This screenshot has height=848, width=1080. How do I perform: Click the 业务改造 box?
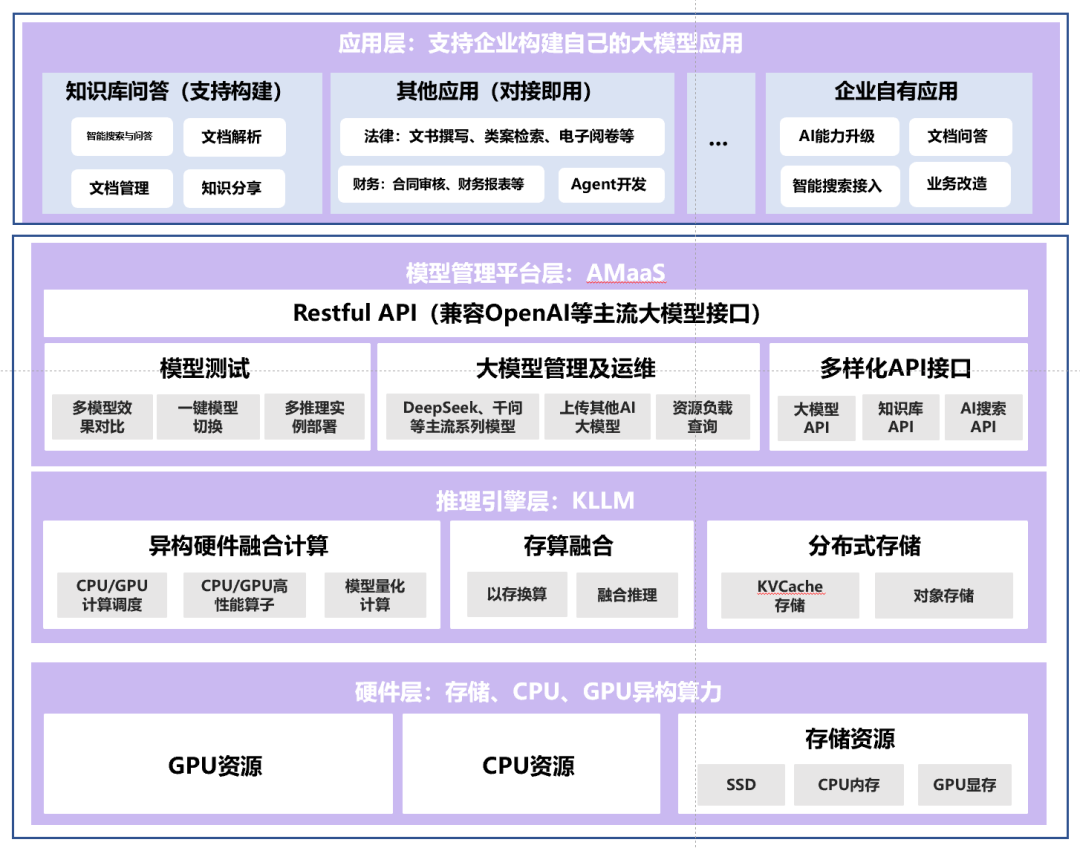pos(958,185)
